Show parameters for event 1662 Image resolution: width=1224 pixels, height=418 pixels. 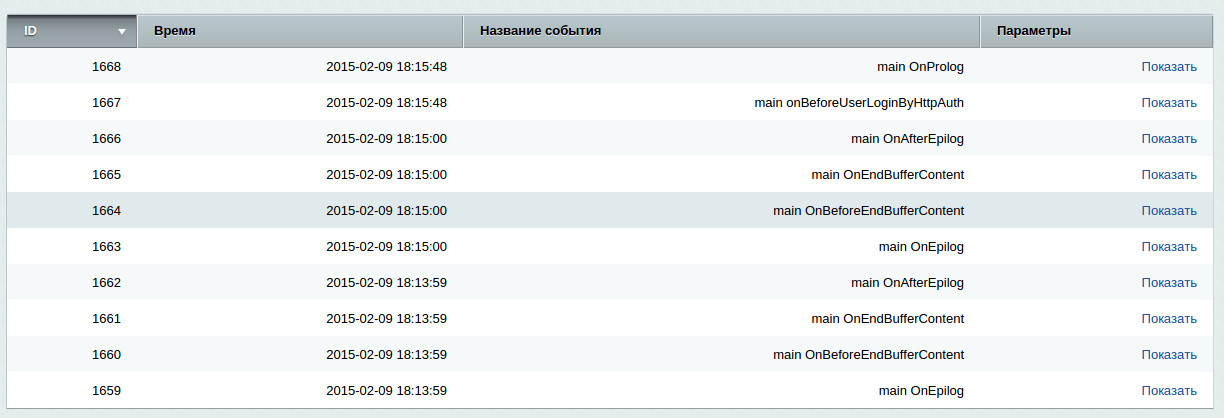point(1168,283)
